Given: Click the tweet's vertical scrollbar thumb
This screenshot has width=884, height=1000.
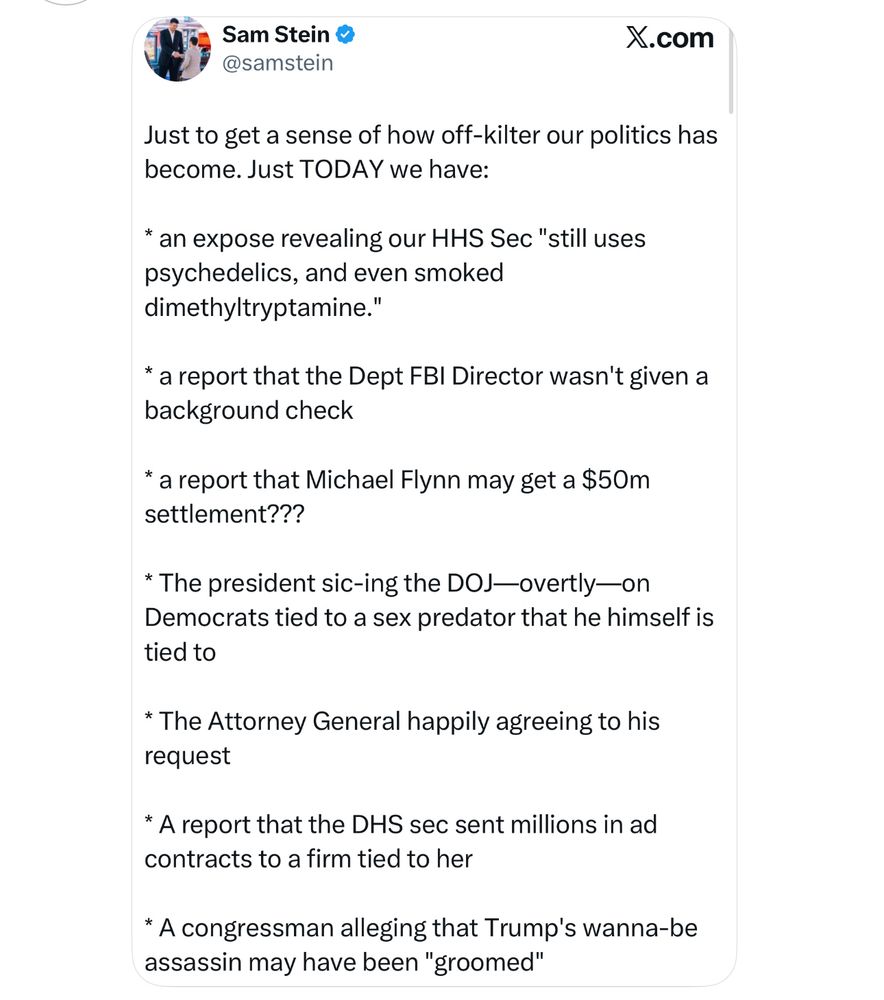Looking at the screenshot, I should pyautogui.click(x=731, y=70).
